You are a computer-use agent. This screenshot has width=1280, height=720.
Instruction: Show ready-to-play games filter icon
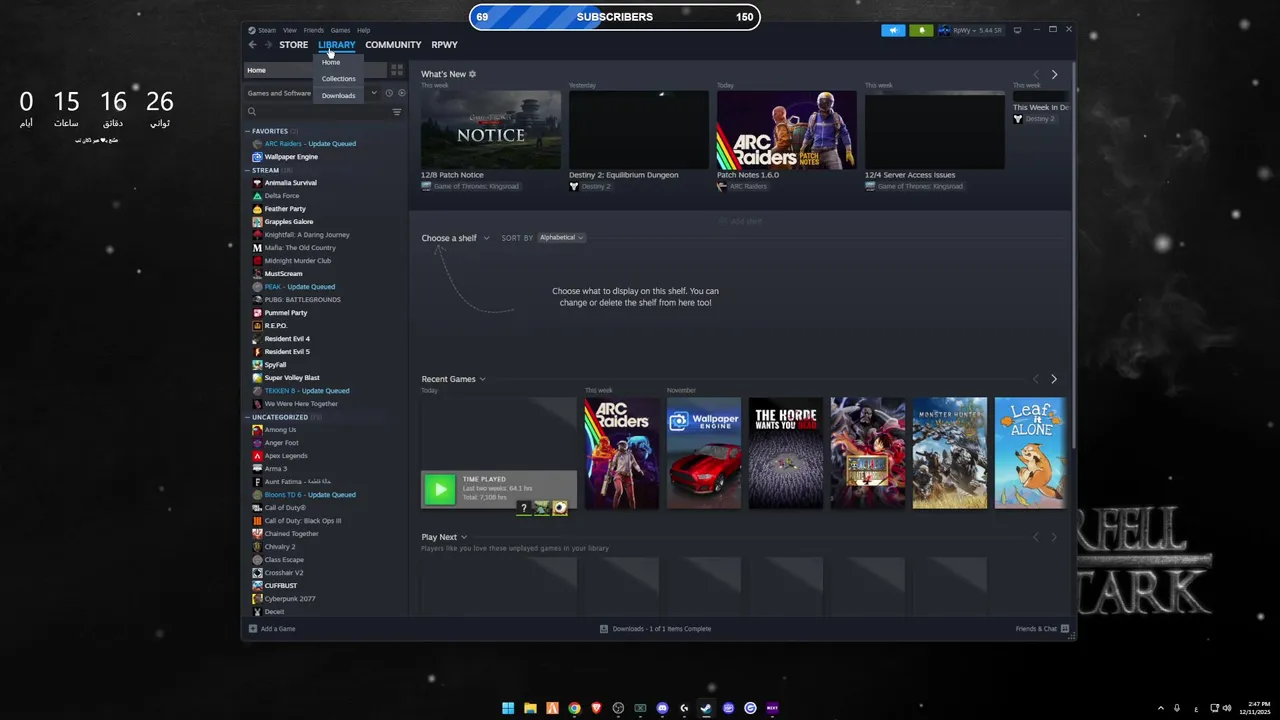tap(402, 93)
